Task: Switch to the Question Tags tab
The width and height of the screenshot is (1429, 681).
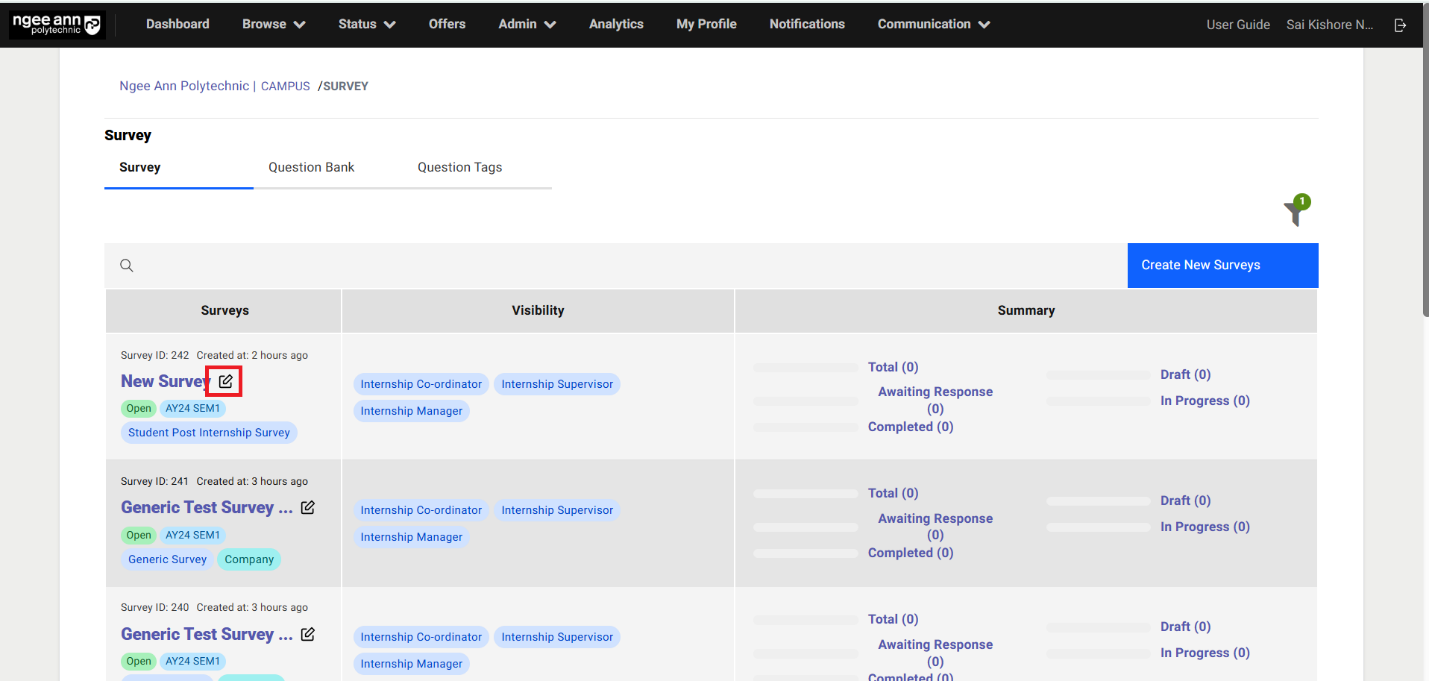Action: click(x=459, y=167)
